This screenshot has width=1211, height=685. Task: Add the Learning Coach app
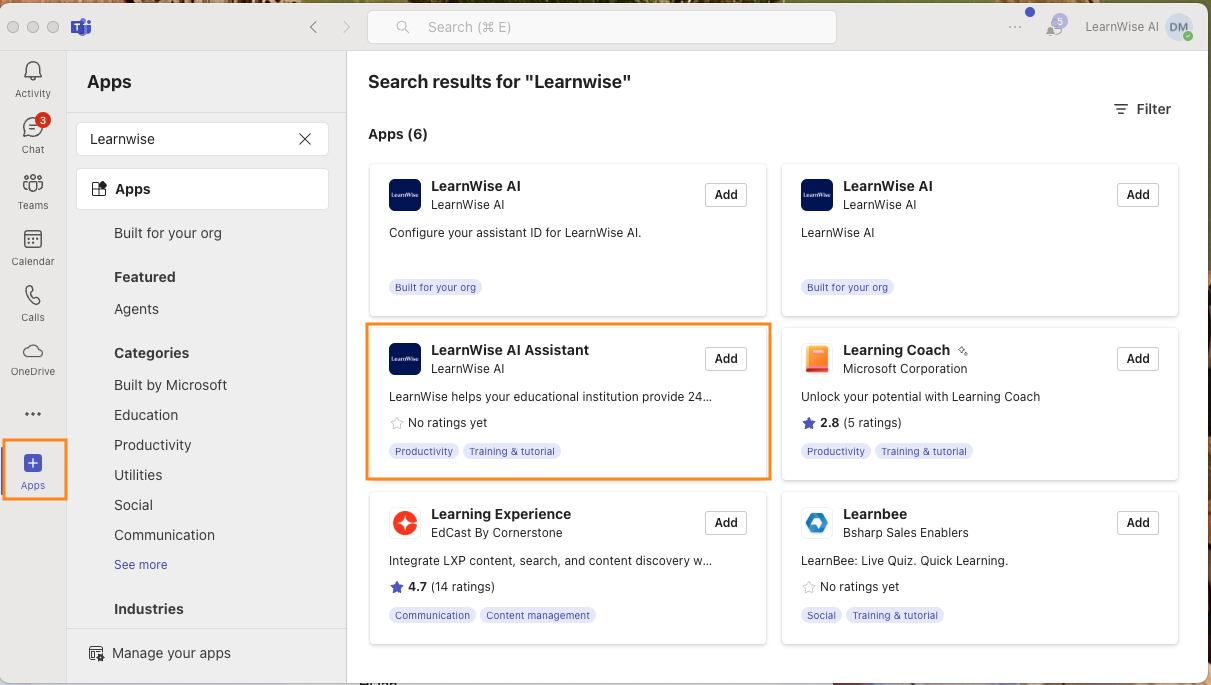pyautogui.click(x=1138, y=359)
